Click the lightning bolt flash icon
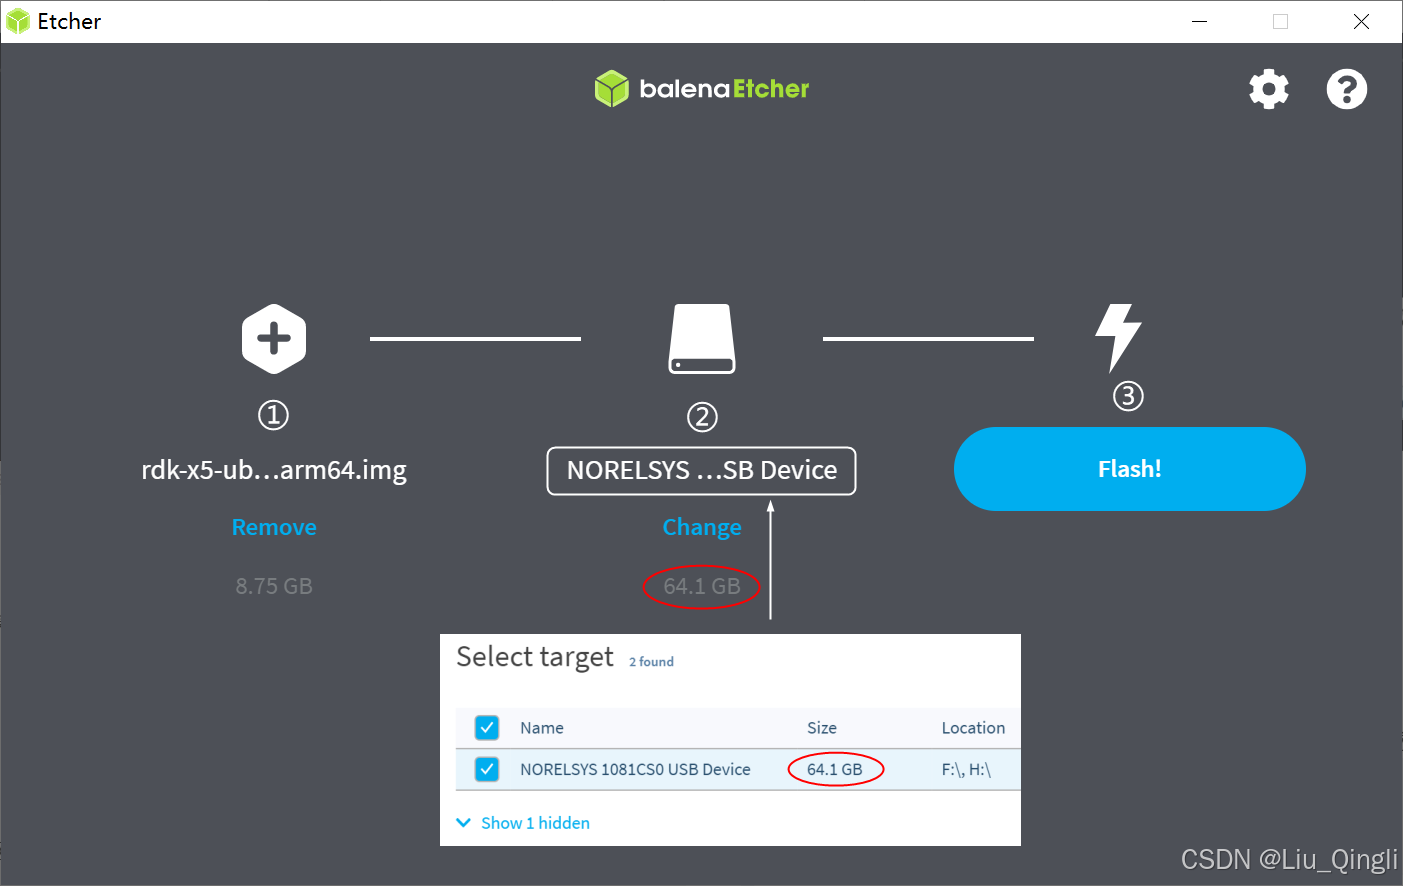 click(1118, 338)
